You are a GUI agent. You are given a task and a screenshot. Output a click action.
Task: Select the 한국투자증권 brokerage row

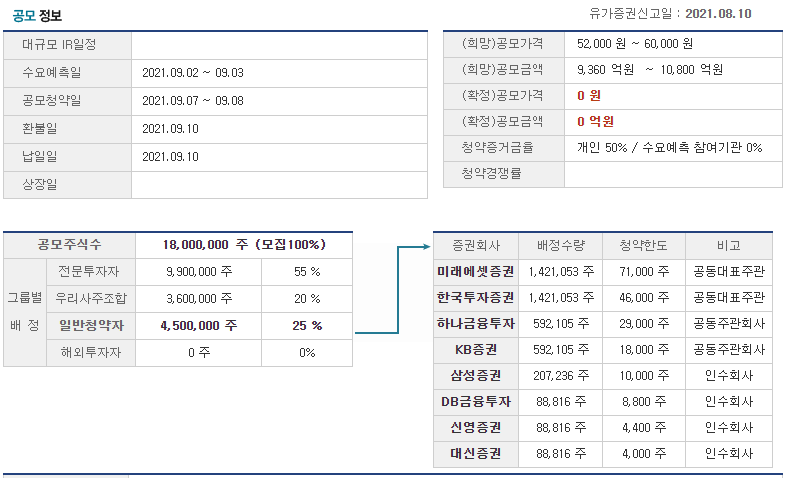(603, 298)
